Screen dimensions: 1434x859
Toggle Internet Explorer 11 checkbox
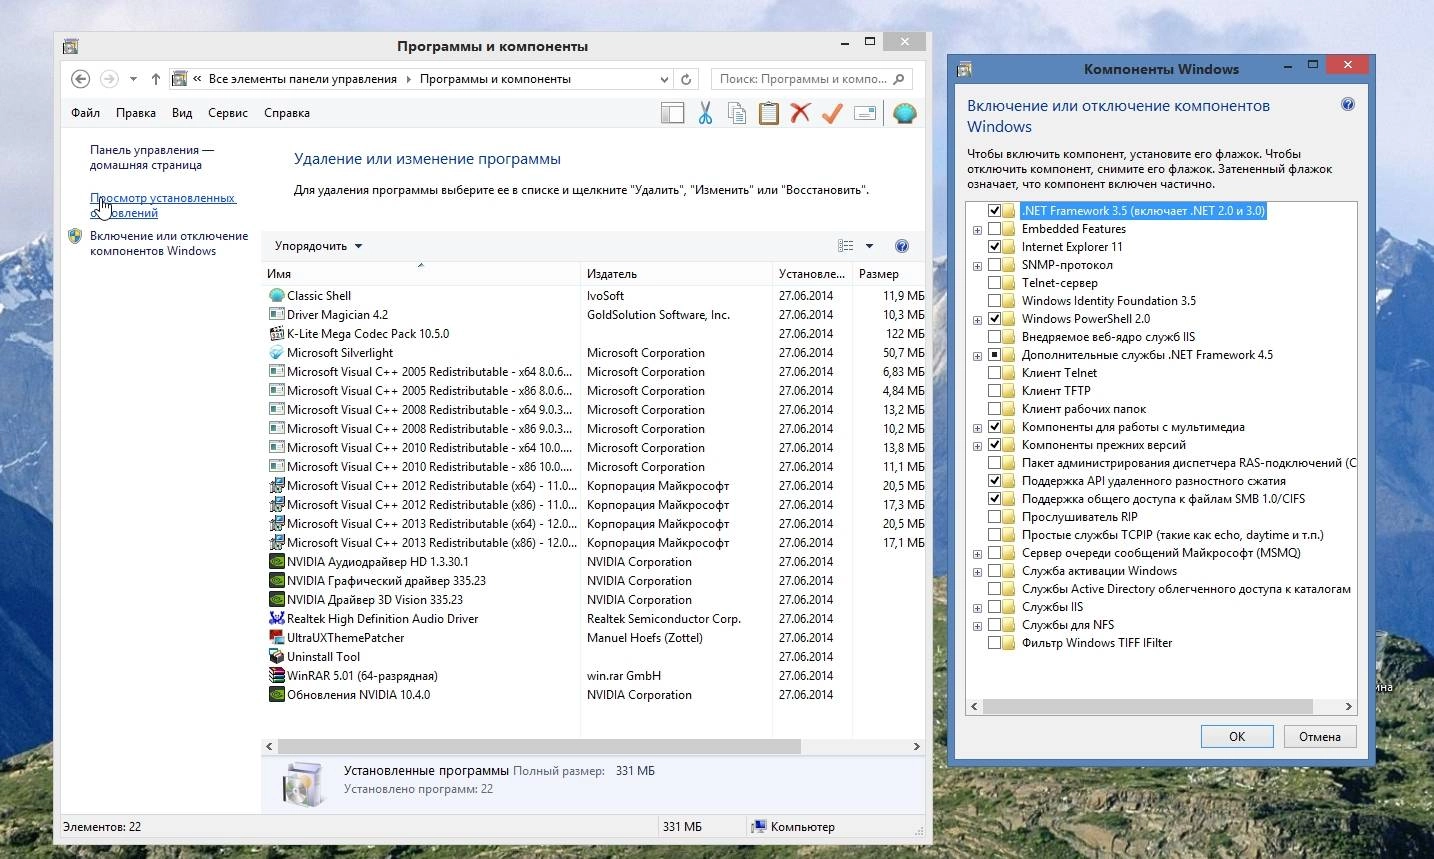tap(994, 247)
